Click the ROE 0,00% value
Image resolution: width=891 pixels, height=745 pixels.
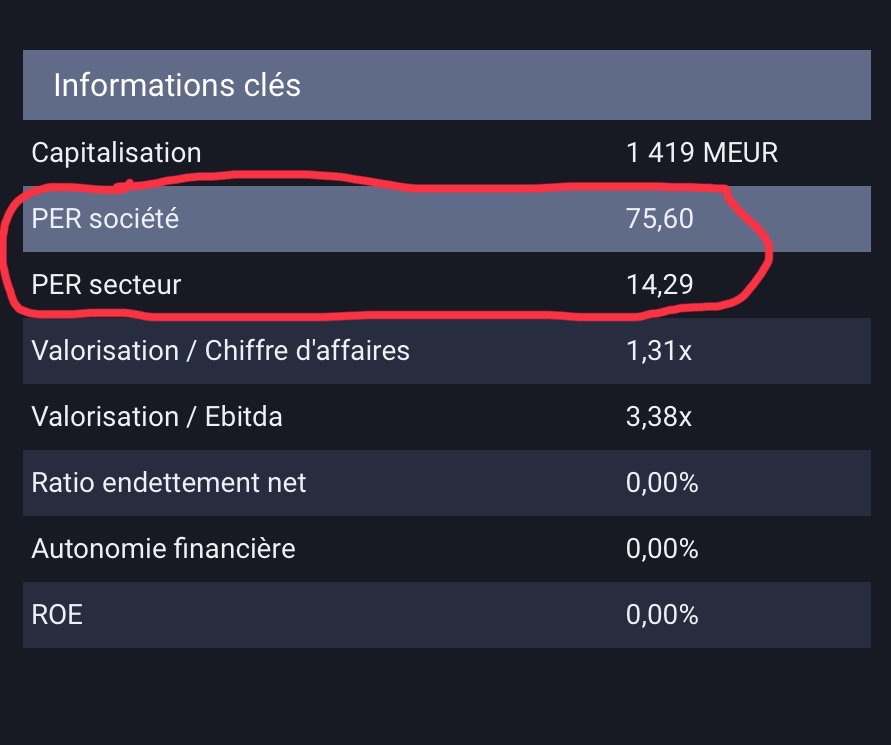pos(662,615)
